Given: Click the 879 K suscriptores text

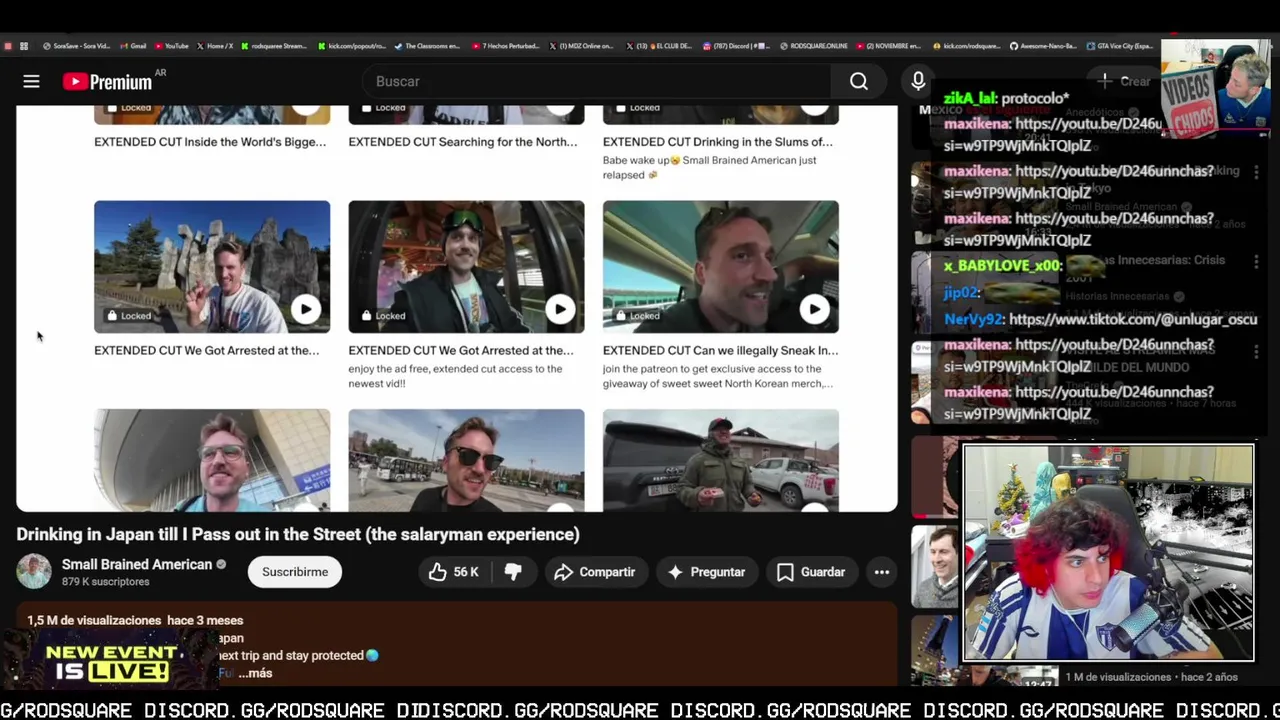Looking at the screenshot, I should [105, 582].
